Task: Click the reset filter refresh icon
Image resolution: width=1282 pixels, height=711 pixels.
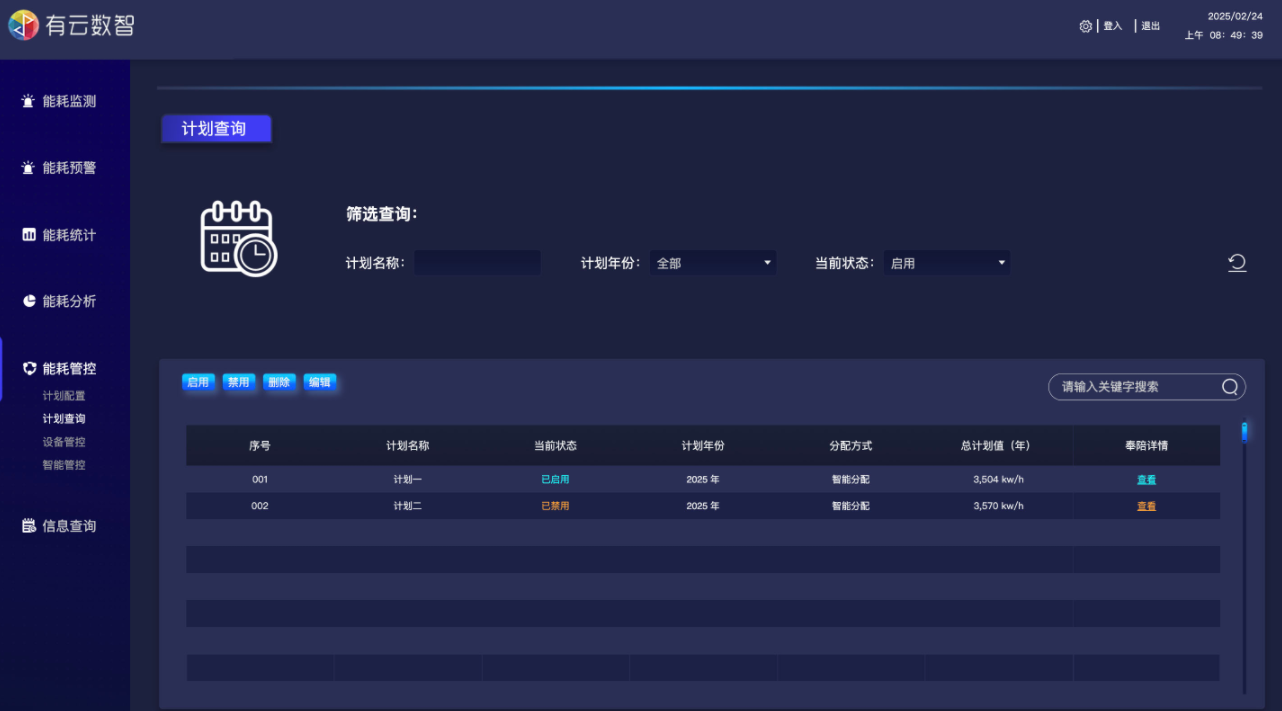Action: (x=1237, y=263)
